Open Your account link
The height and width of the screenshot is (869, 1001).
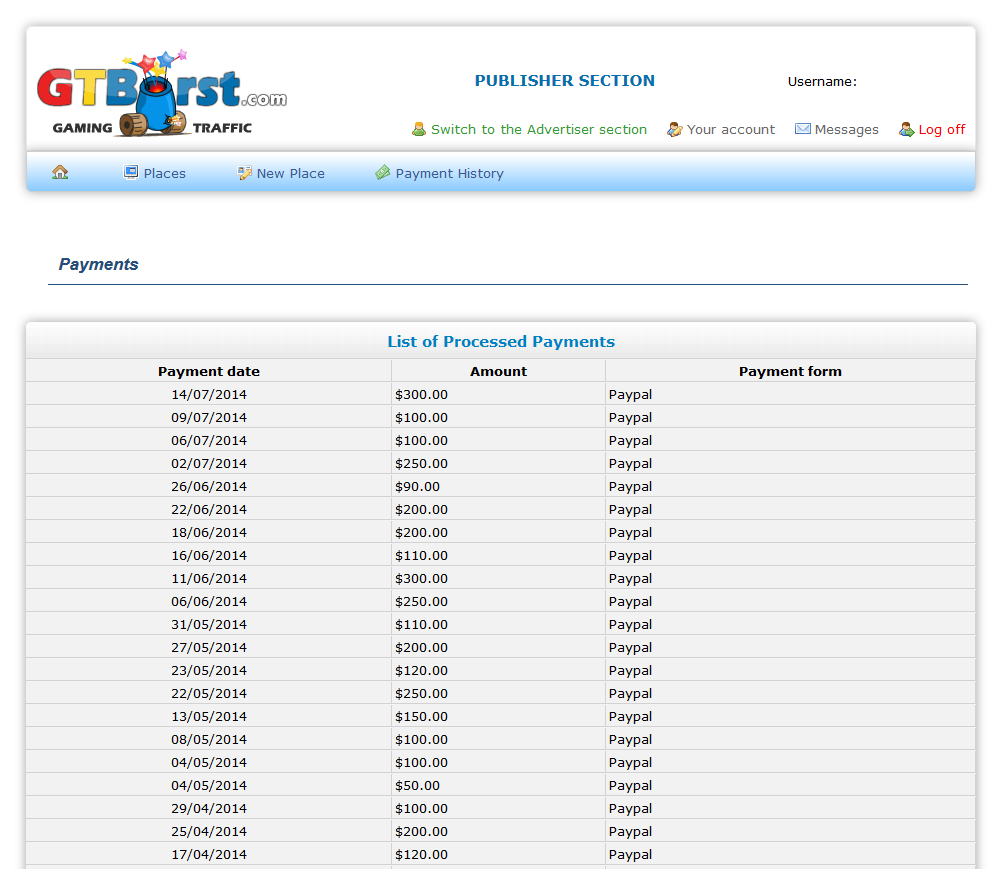[731, 130]
